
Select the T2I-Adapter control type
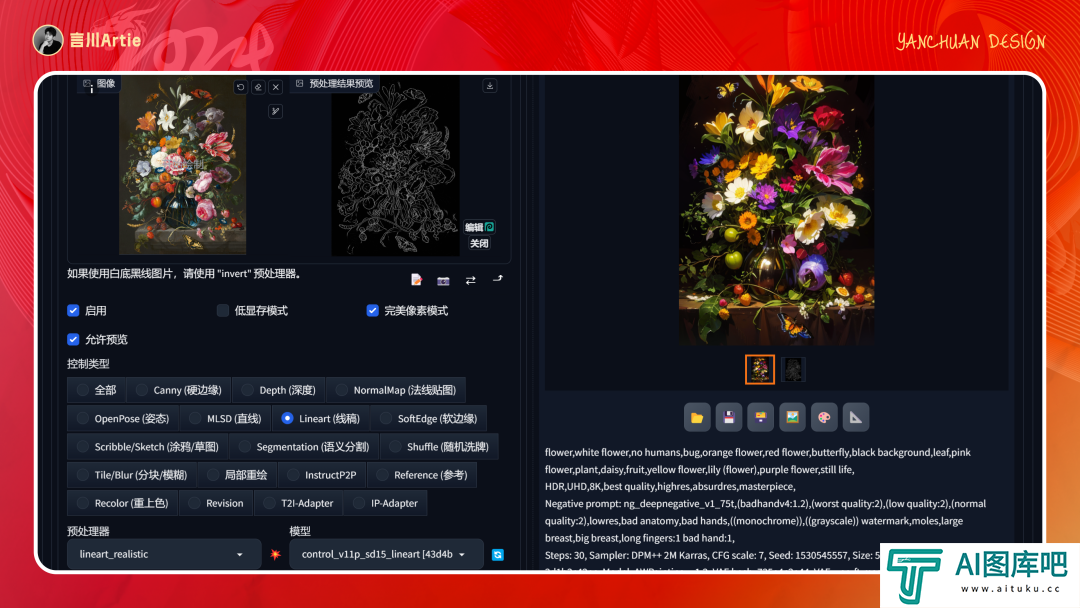298,503
